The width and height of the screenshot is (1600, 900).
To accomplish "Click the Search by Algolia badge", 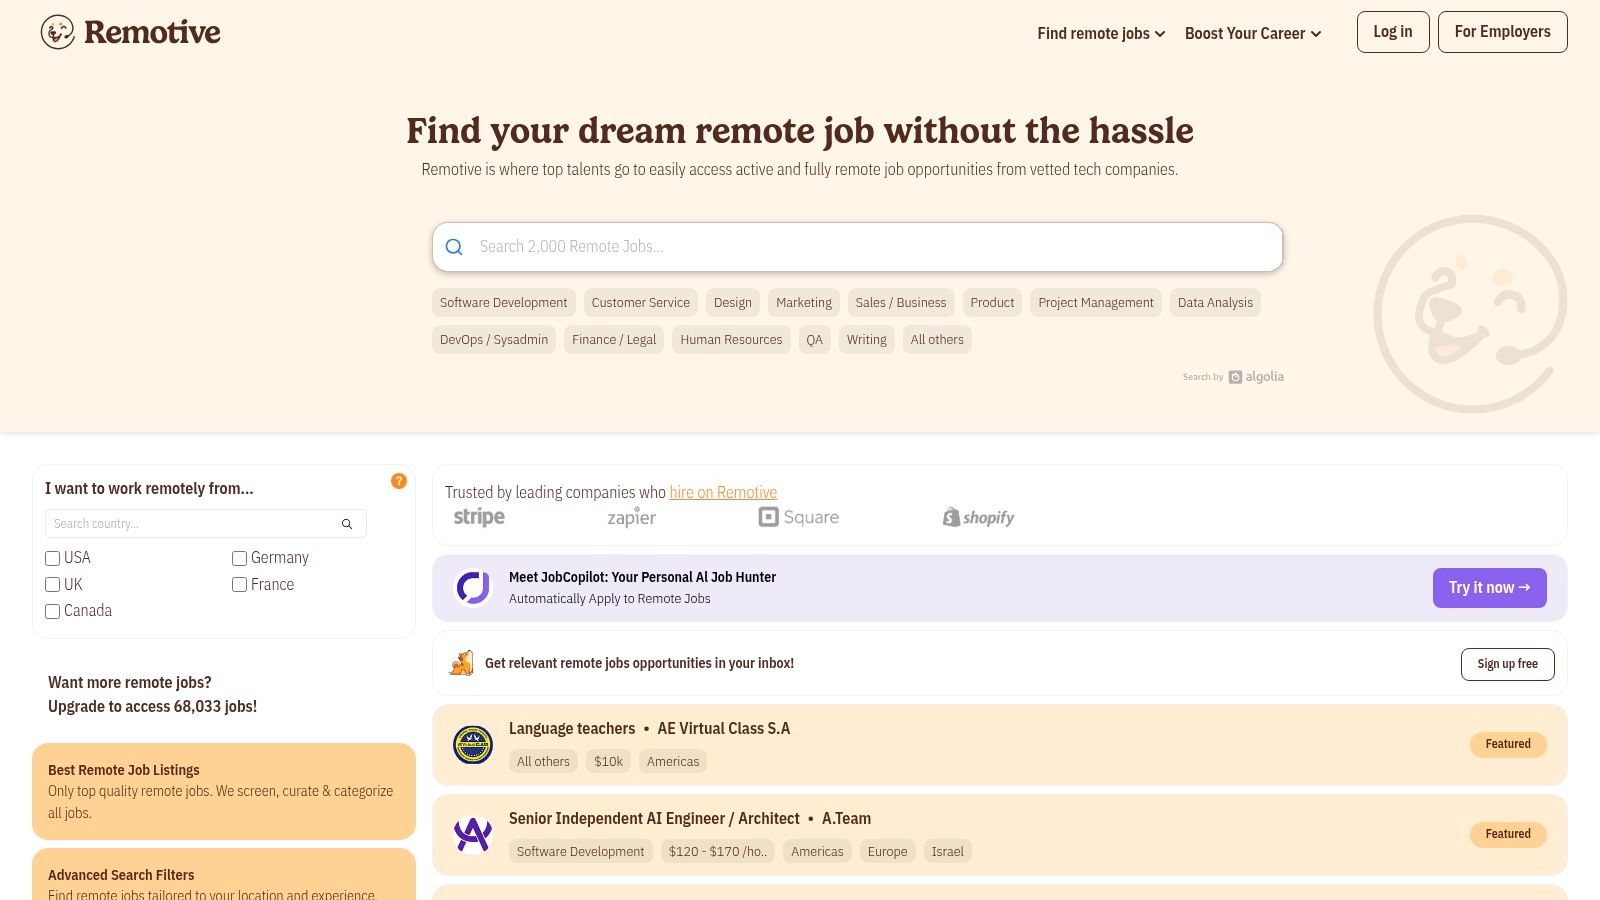I will click(1233, 377).
